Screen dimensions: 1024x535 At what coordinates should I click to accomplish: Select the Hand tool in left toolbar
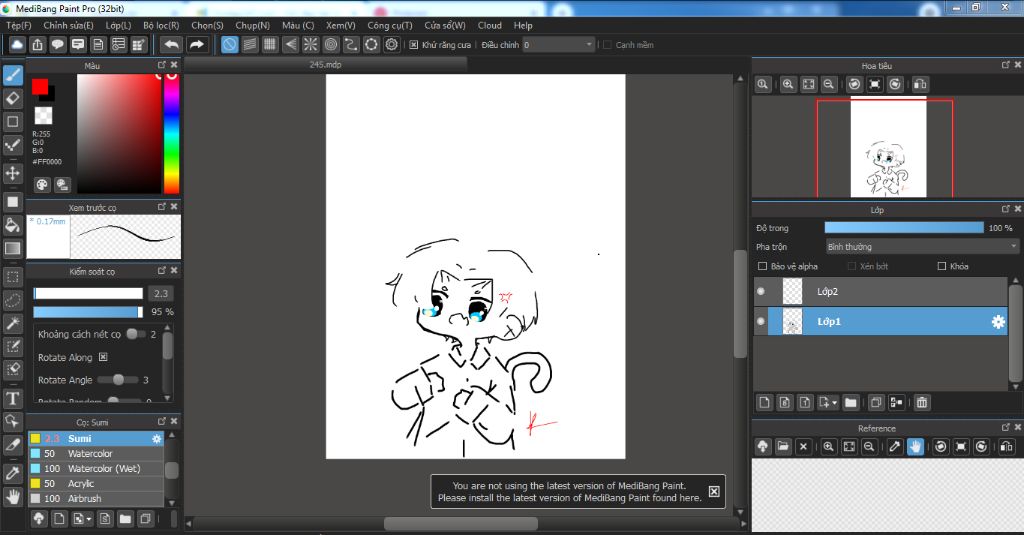[12, 496]
